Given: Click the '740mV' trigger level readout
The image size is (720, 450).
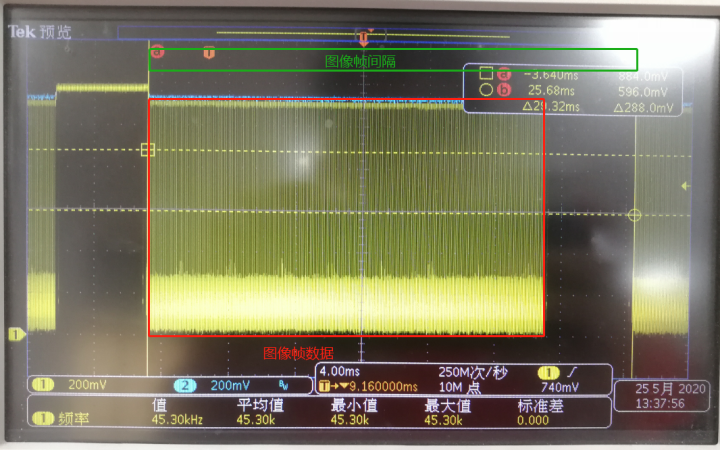Looking at the screenshot, I should pyautogui.click(x=560, y=388).
